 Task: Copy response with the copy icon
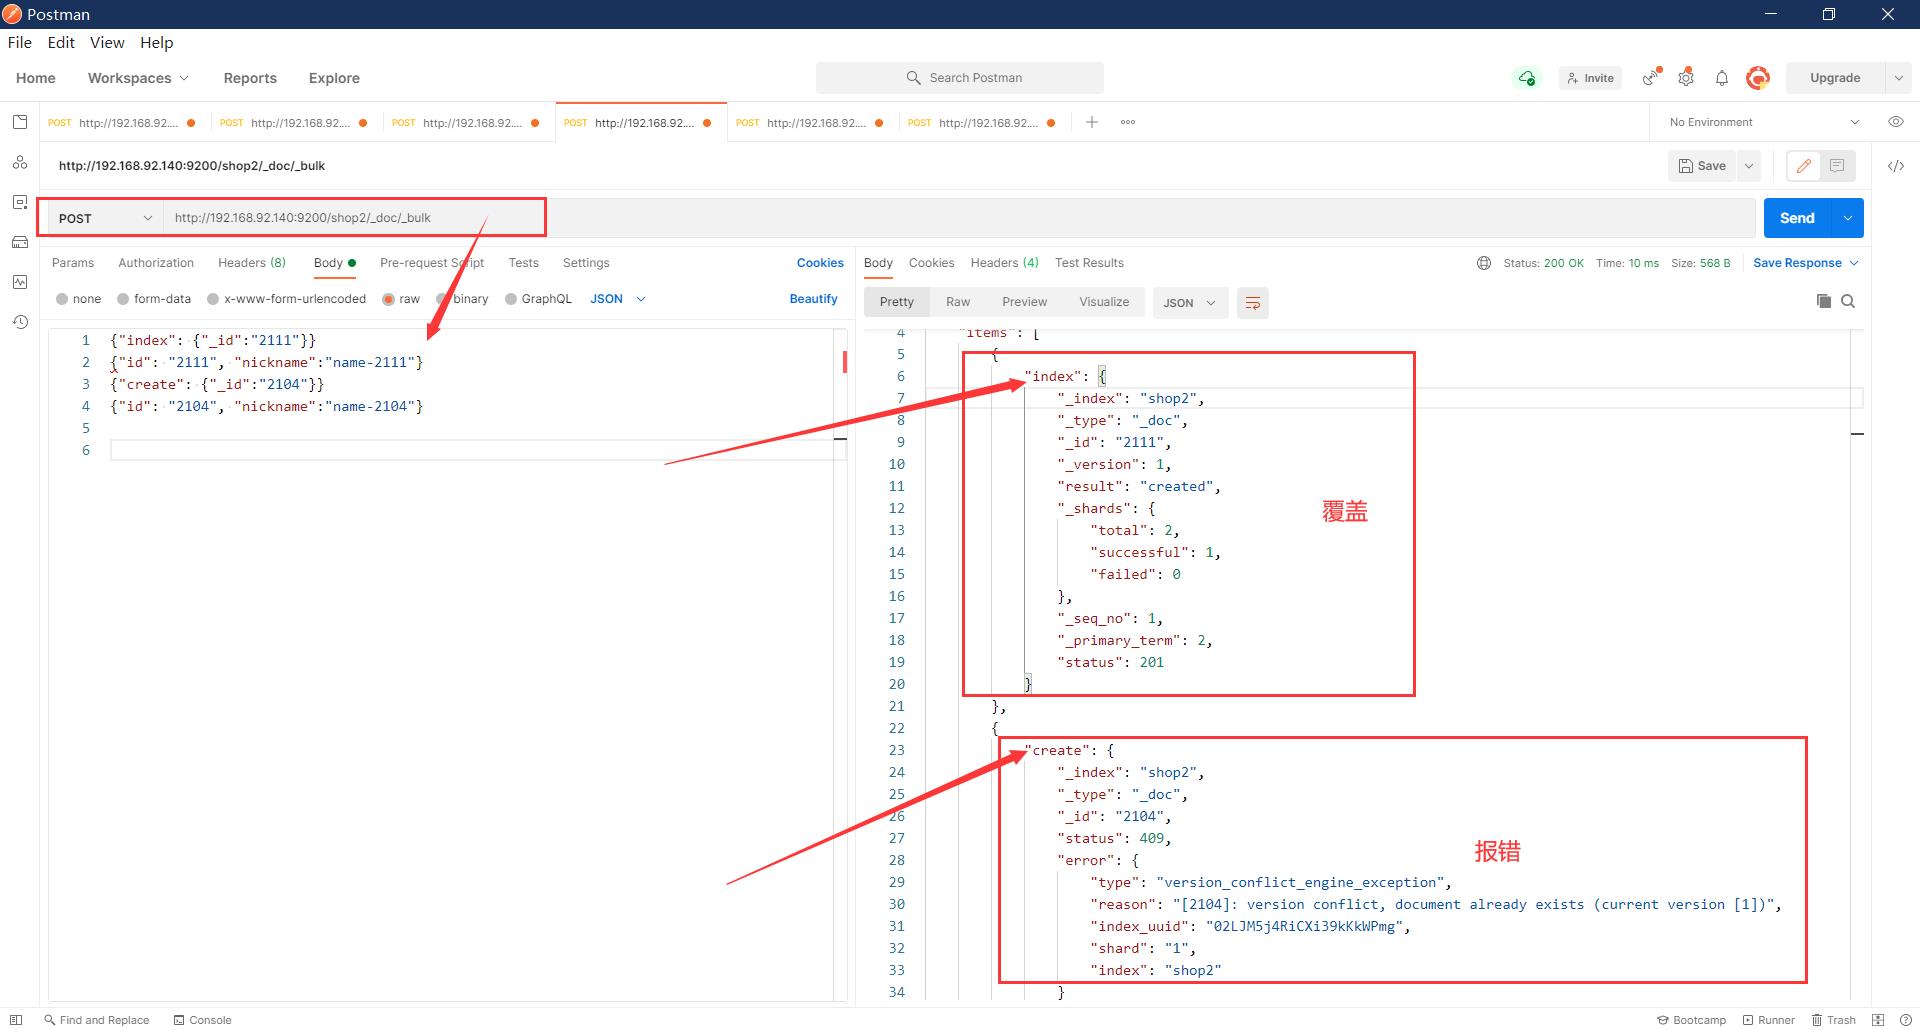[x=1823, y=301]
